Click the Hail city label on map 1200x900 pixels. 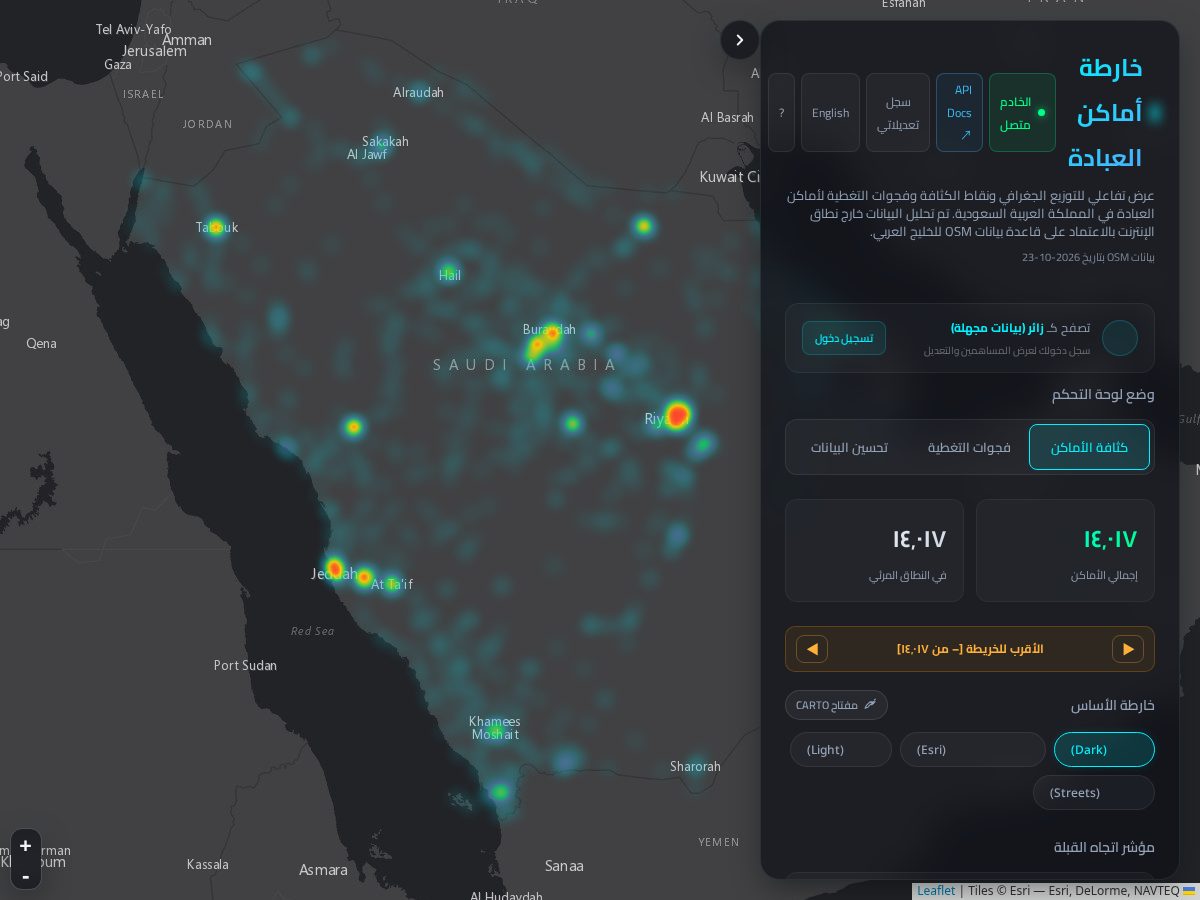450,275
